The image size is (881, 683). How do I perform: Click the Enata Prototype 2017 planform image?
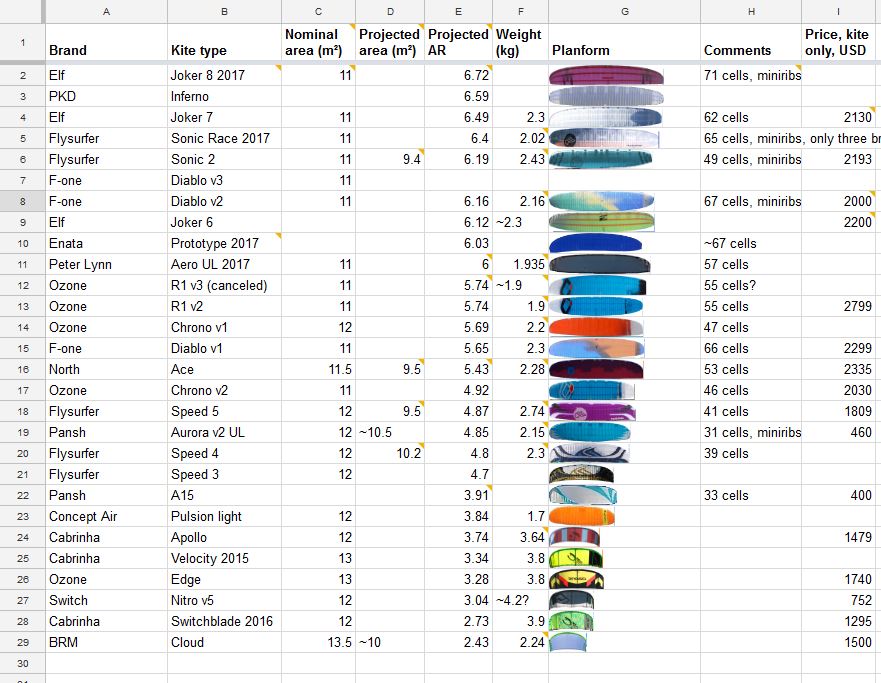(596, 243)
